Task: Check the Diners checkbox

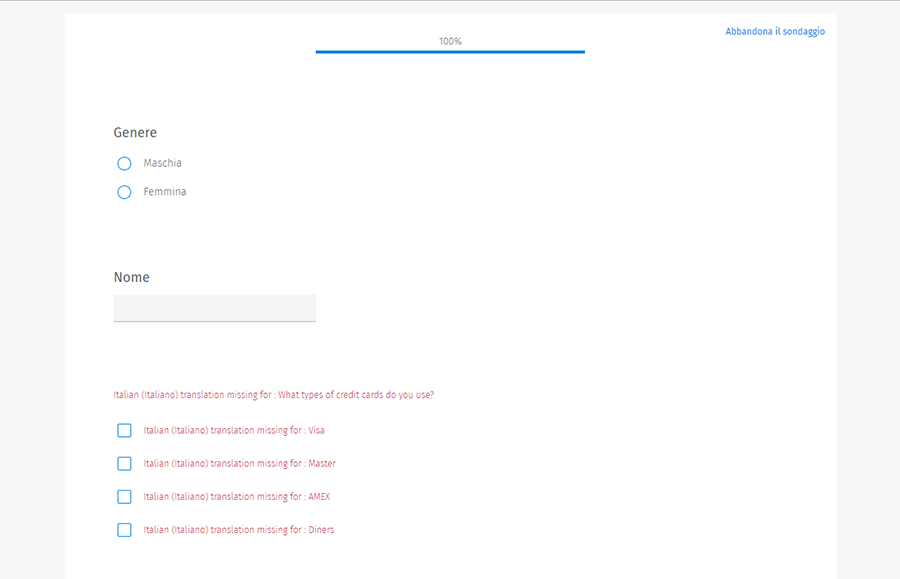Action: tap(124, 530)
